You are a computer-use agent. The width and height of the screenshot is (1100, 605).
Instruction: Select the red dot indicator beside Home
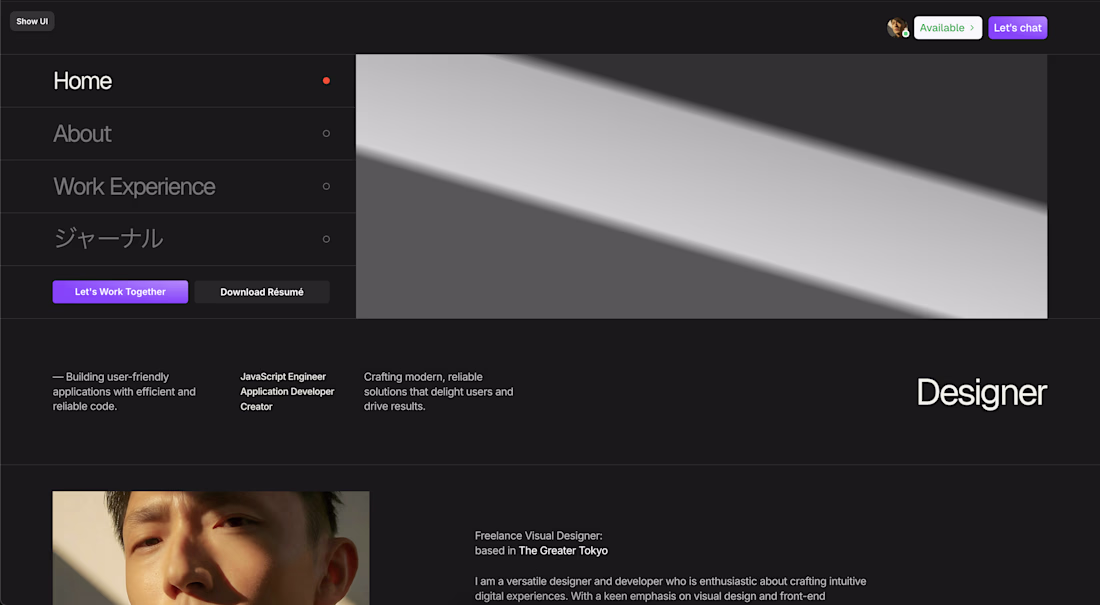(326, 81)
